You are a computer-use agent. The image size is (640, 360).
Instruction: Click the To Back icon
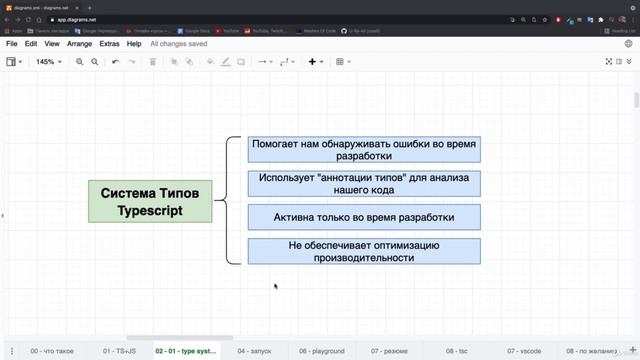189,62
